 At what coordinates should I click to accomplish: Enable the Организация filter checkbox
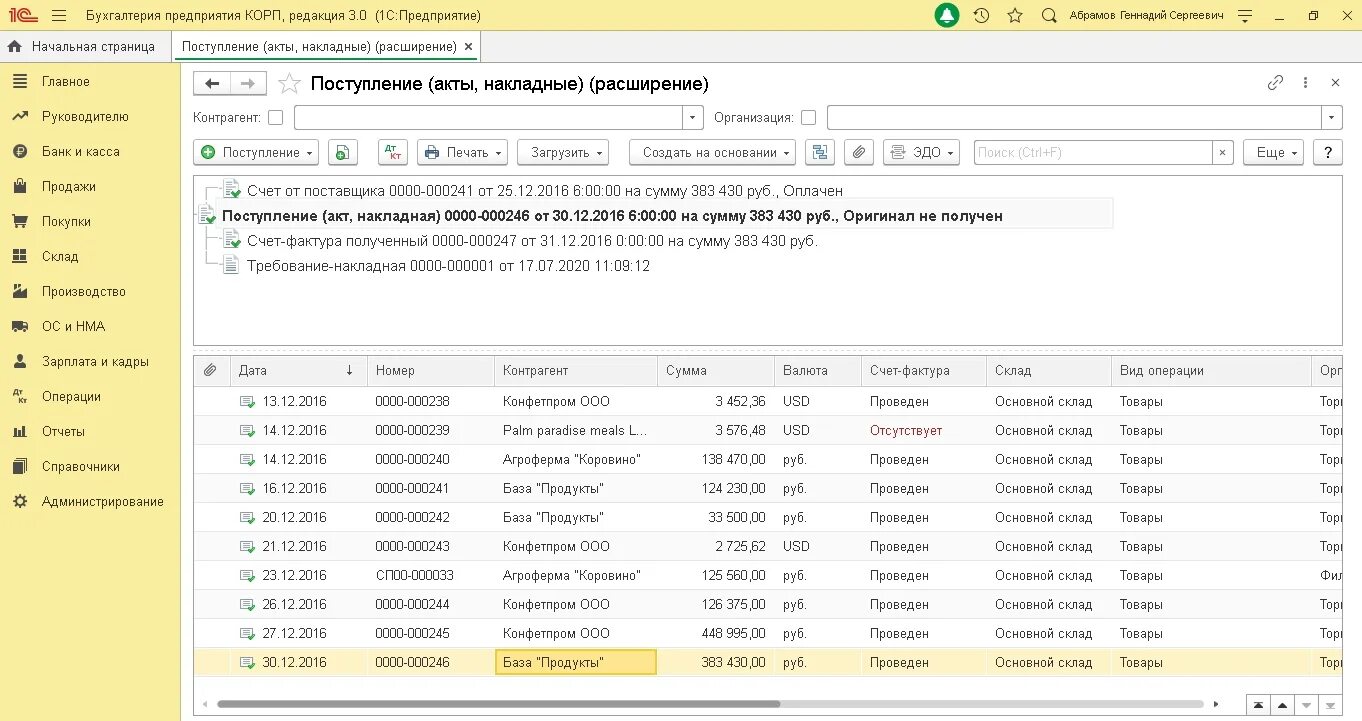tap(808, 118)
